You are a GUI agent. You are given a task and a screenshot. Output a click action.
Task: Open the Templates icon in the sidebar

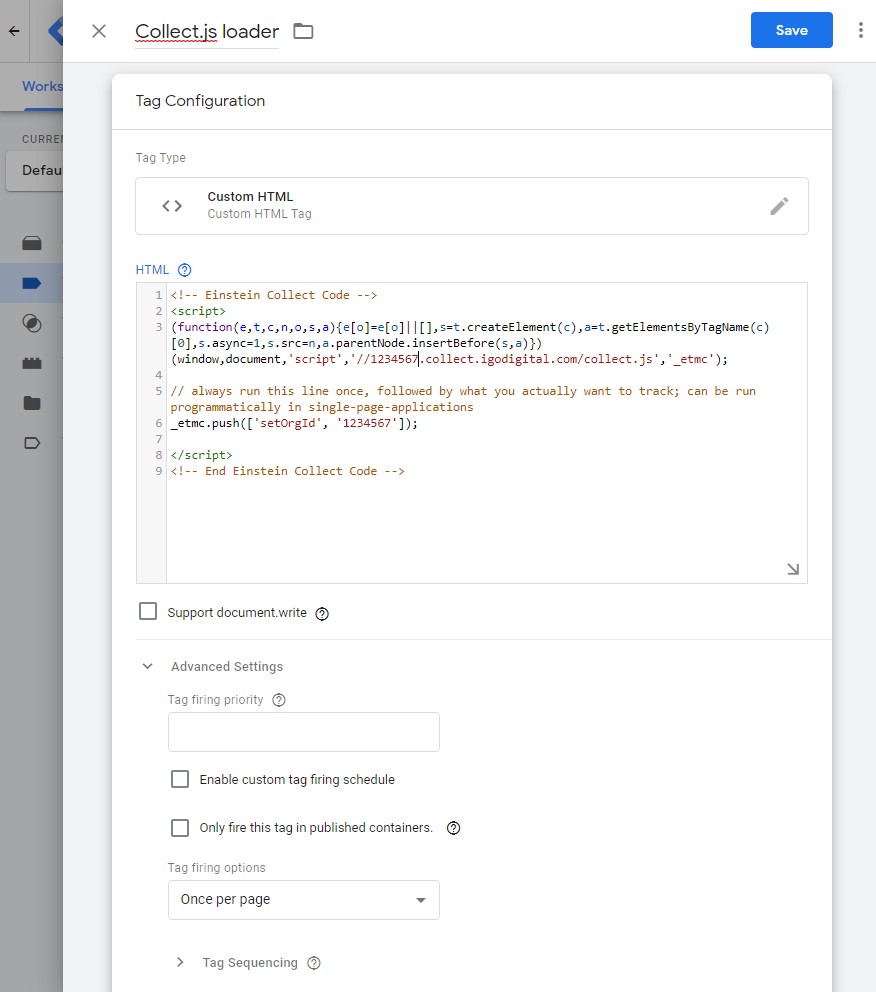(32, 443)
